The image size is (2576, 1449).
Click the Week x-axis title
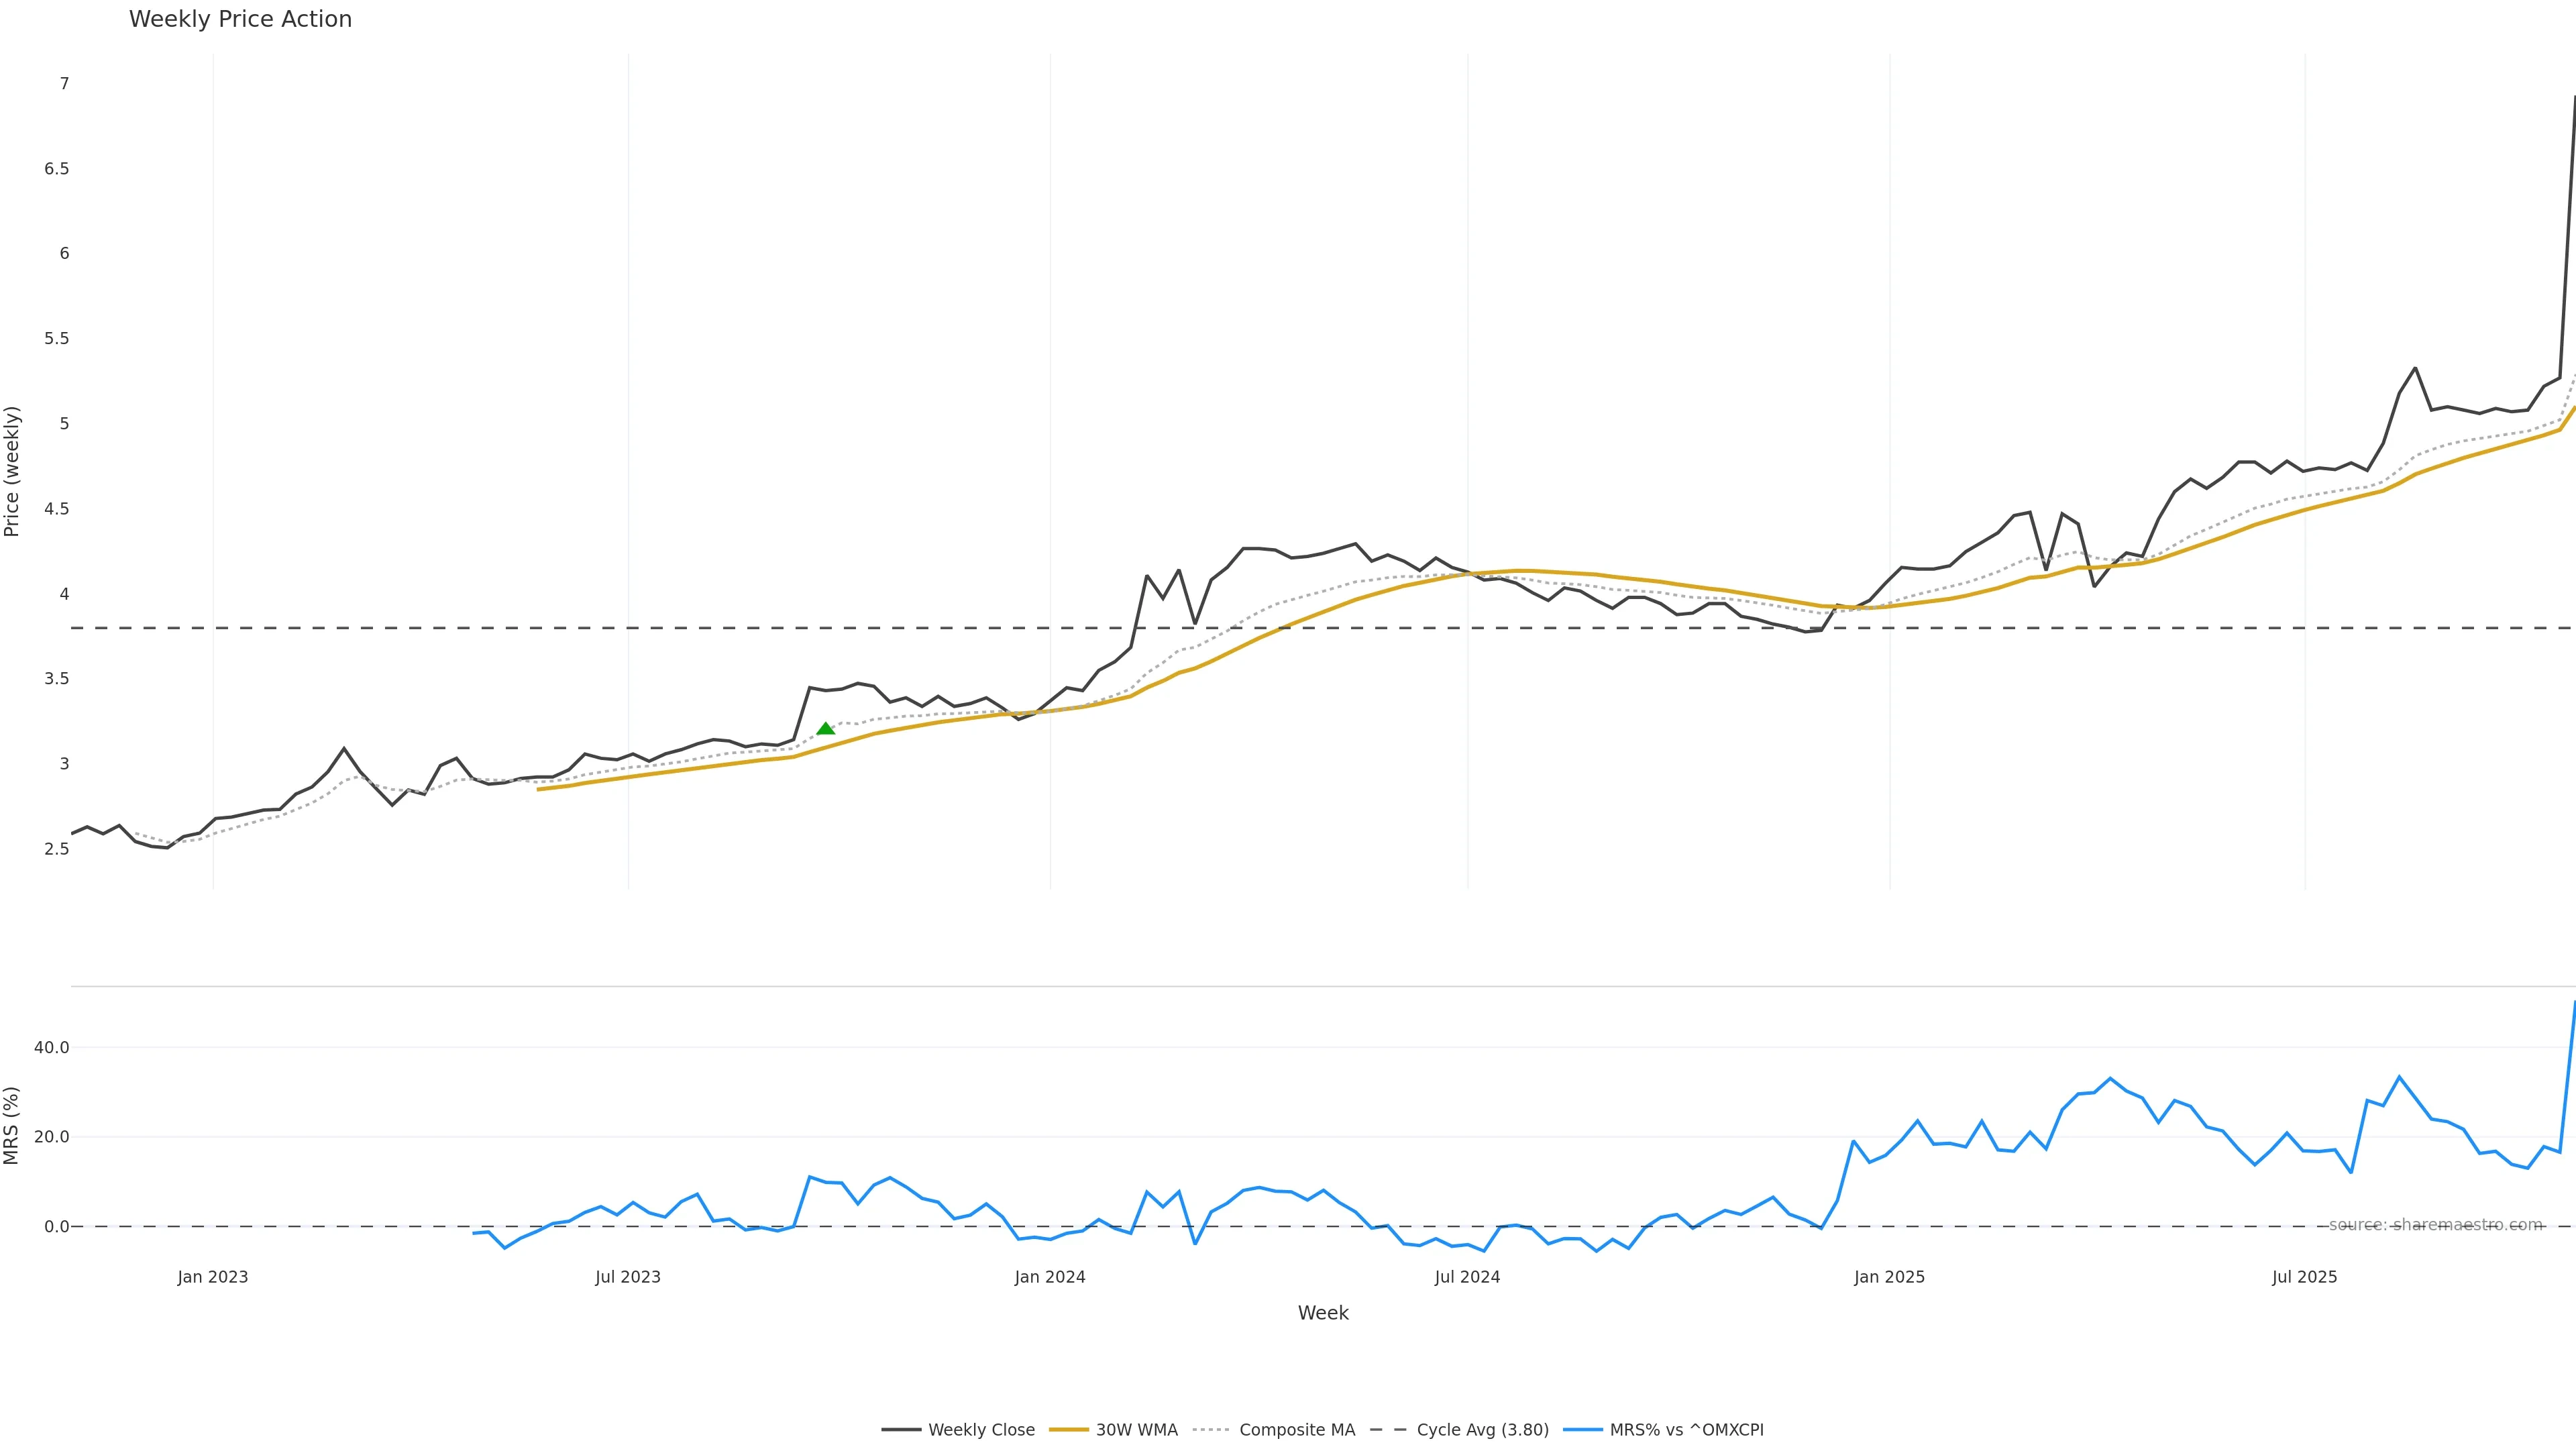pyautogui.click(x=1322, y=1313)
